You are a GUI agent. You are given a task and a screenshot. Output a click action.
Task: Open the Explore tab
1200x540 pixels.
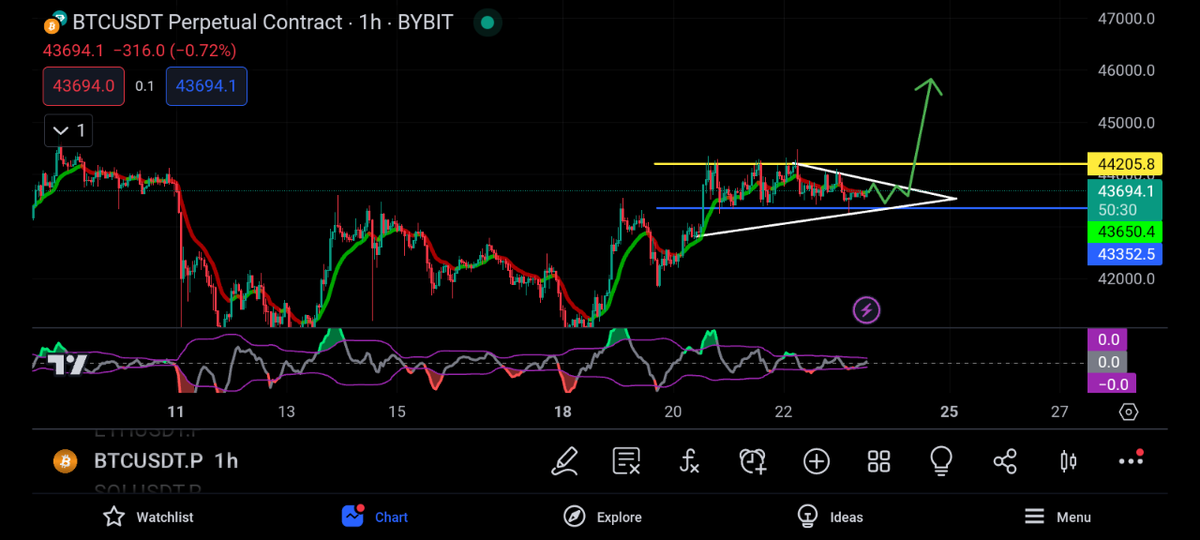coord(602,517)
